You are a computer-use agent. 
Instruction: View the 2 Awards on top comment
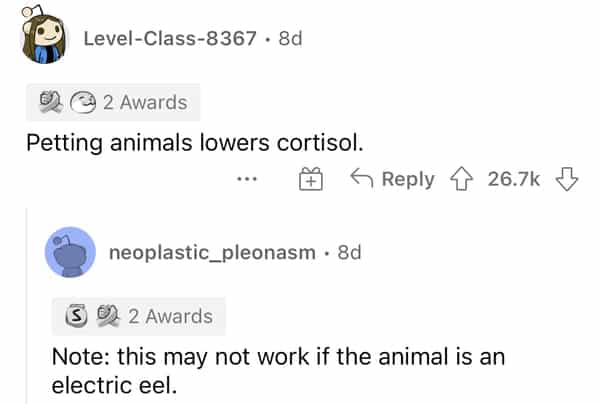(x=113, y=102)
